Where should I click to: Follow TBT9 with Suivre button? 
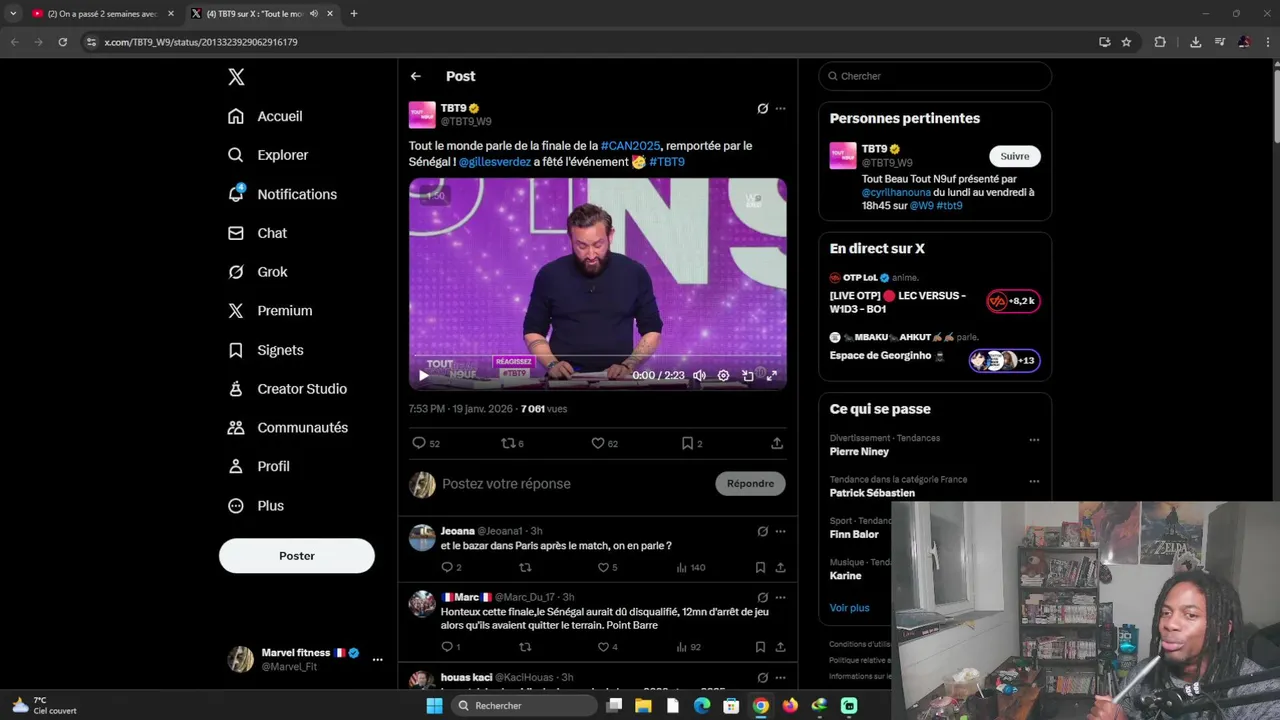point(1015,156)
